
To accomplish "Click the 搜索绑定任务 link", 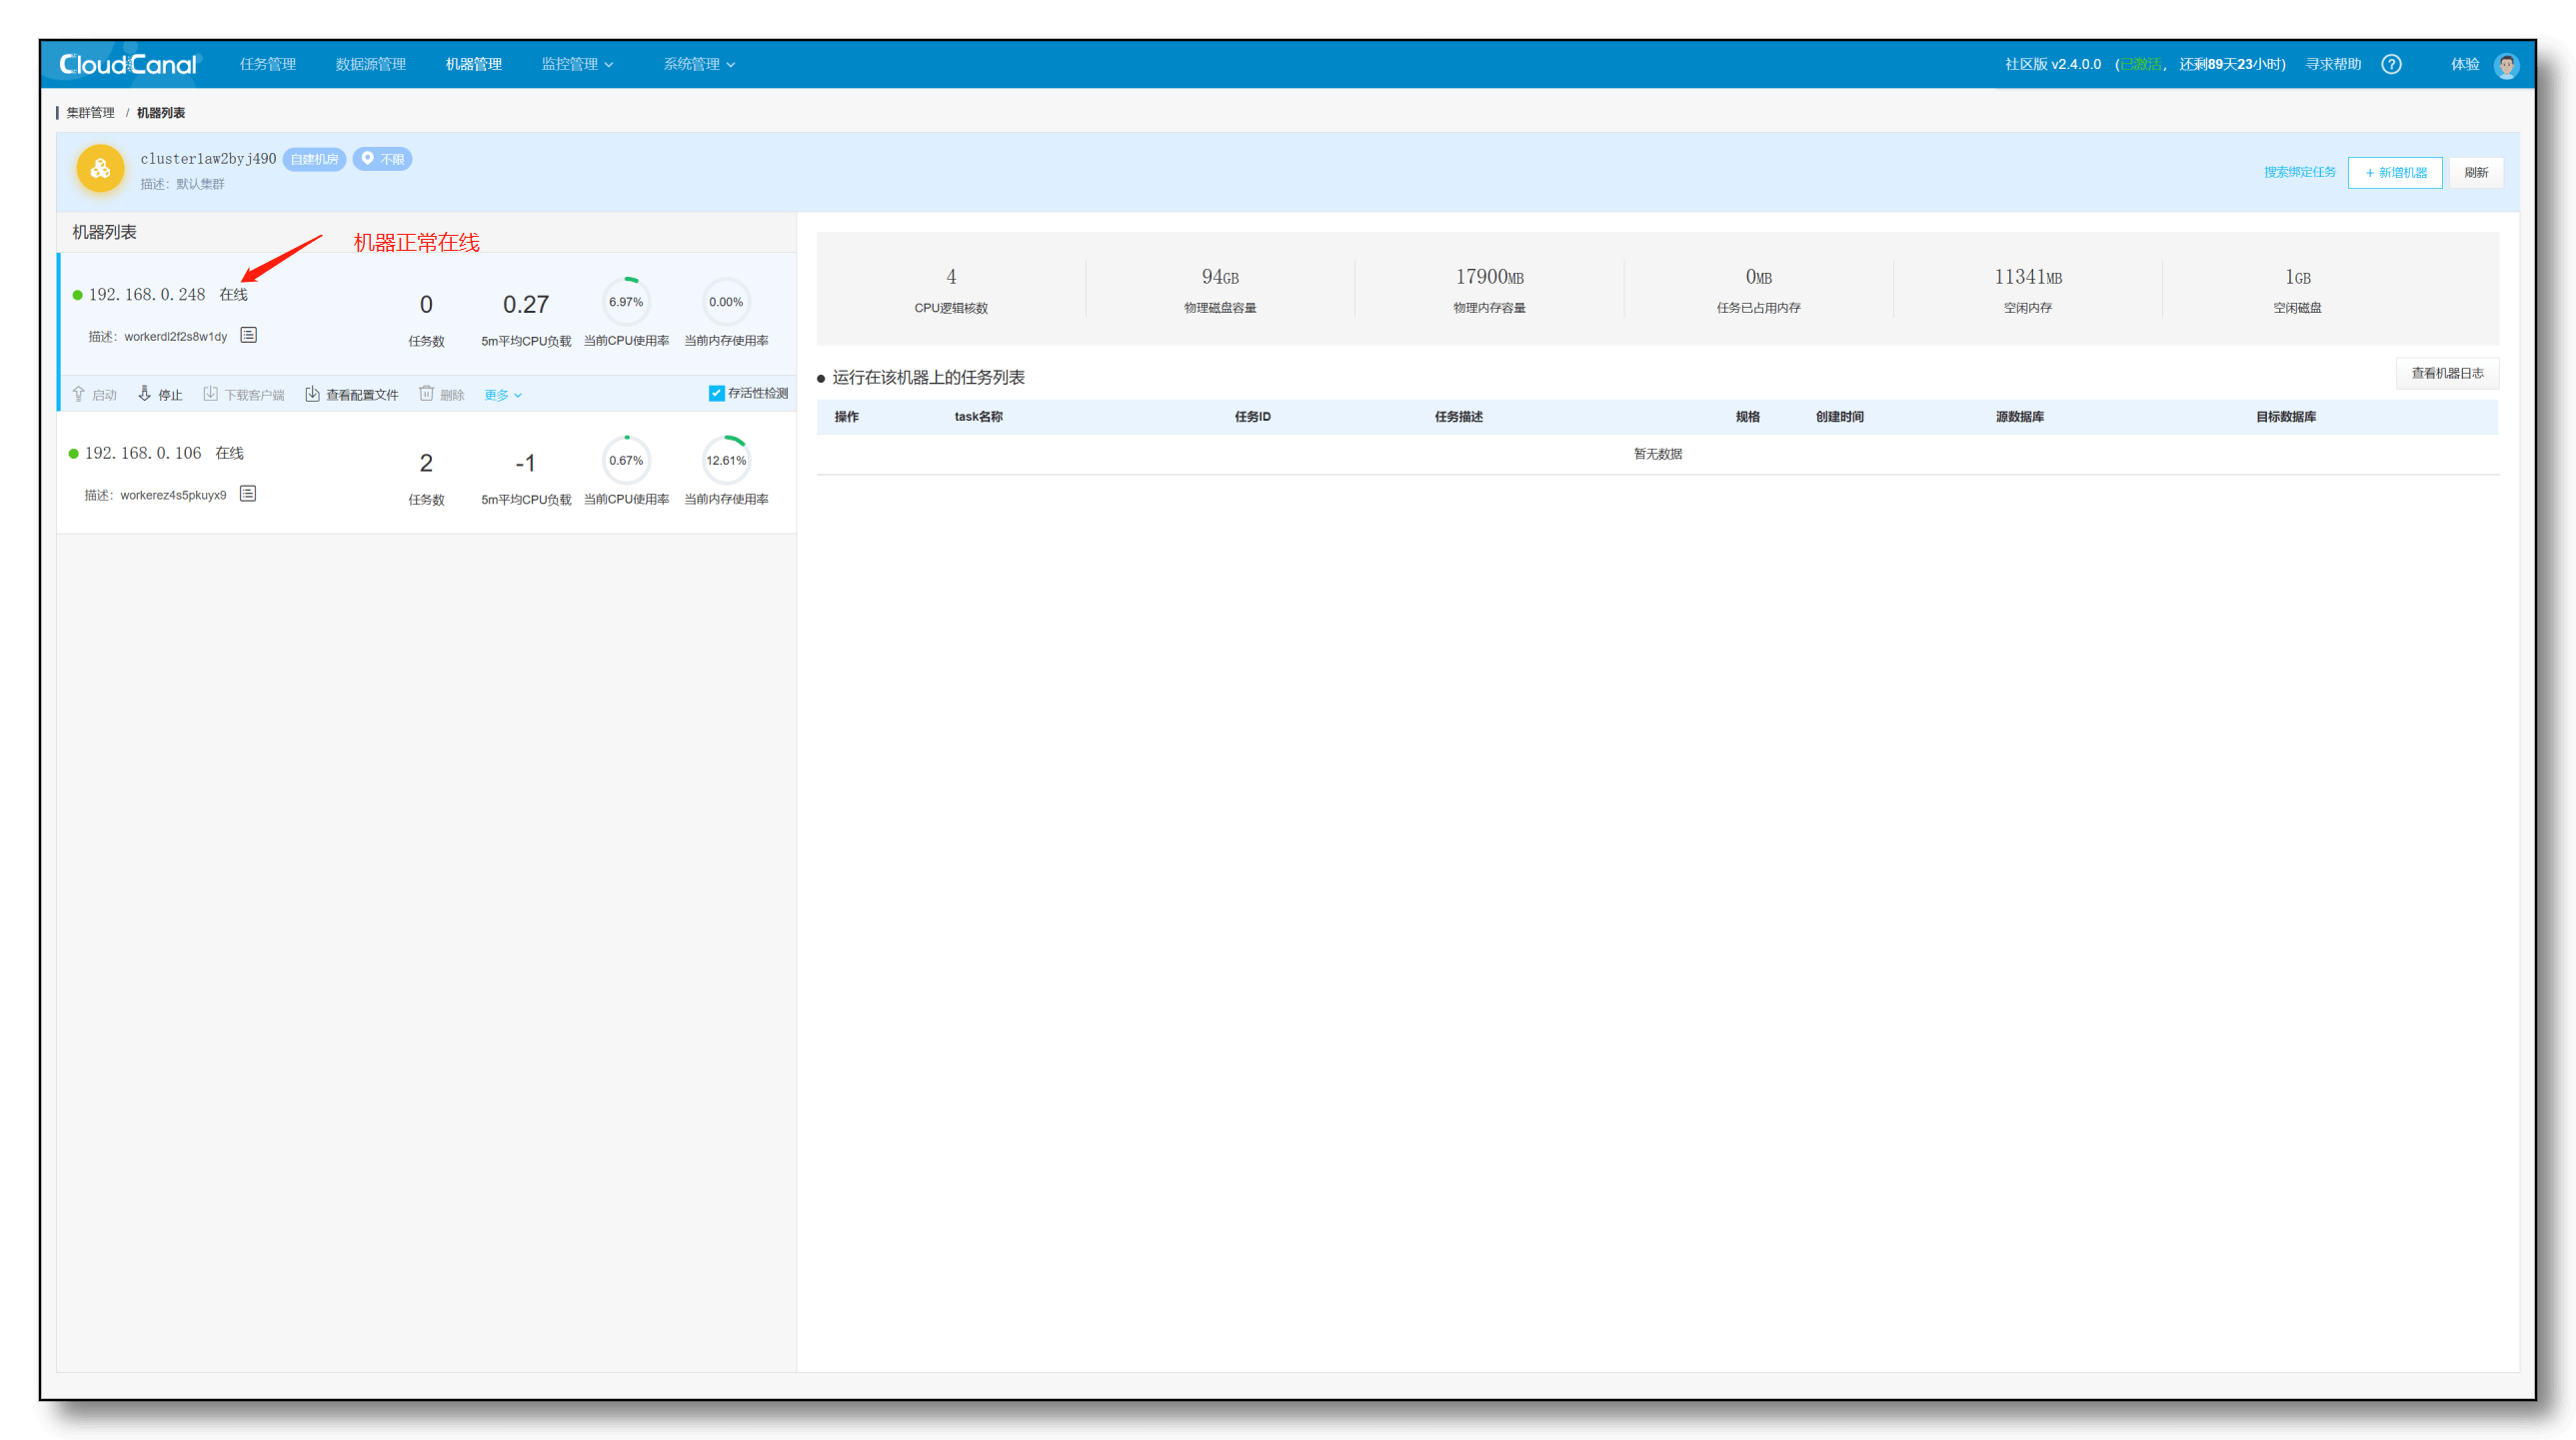I will click(2300, 172).
